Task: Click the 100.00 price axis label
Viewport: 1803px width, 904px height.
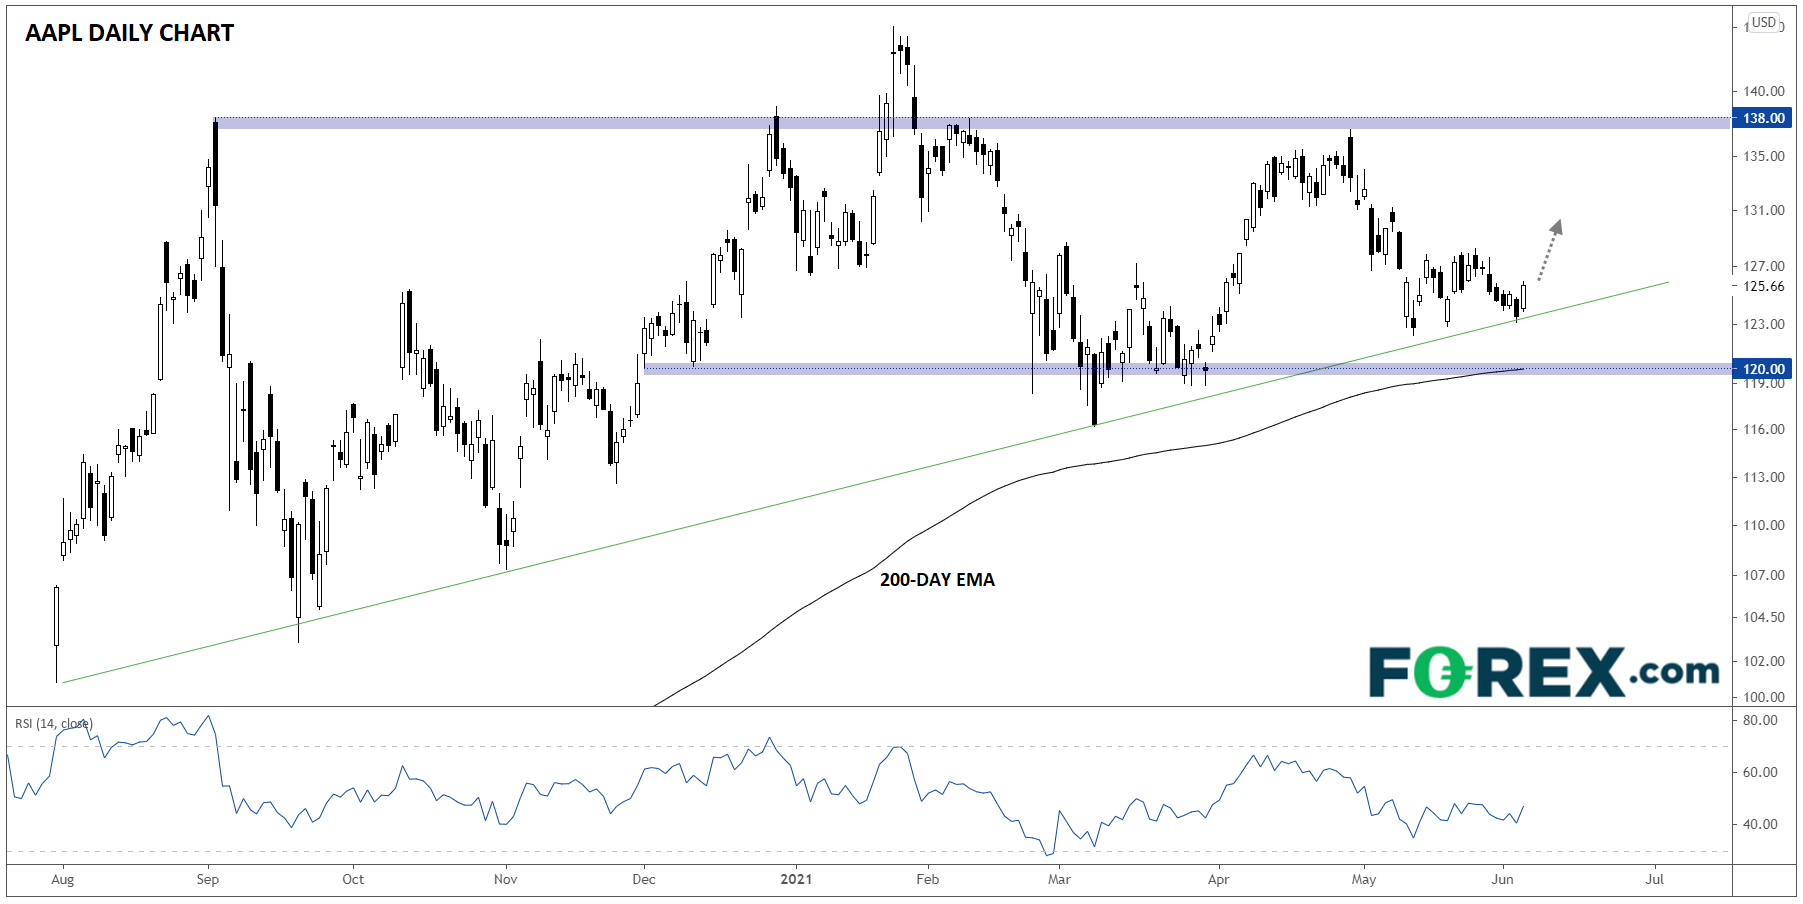Action: 1763,697
